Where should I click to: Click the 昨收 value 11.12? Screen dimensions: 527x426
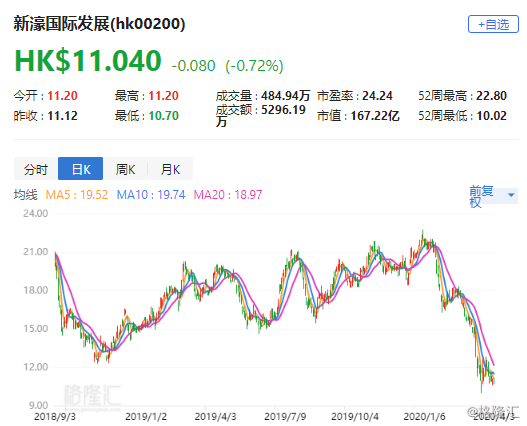coord(63,116)
